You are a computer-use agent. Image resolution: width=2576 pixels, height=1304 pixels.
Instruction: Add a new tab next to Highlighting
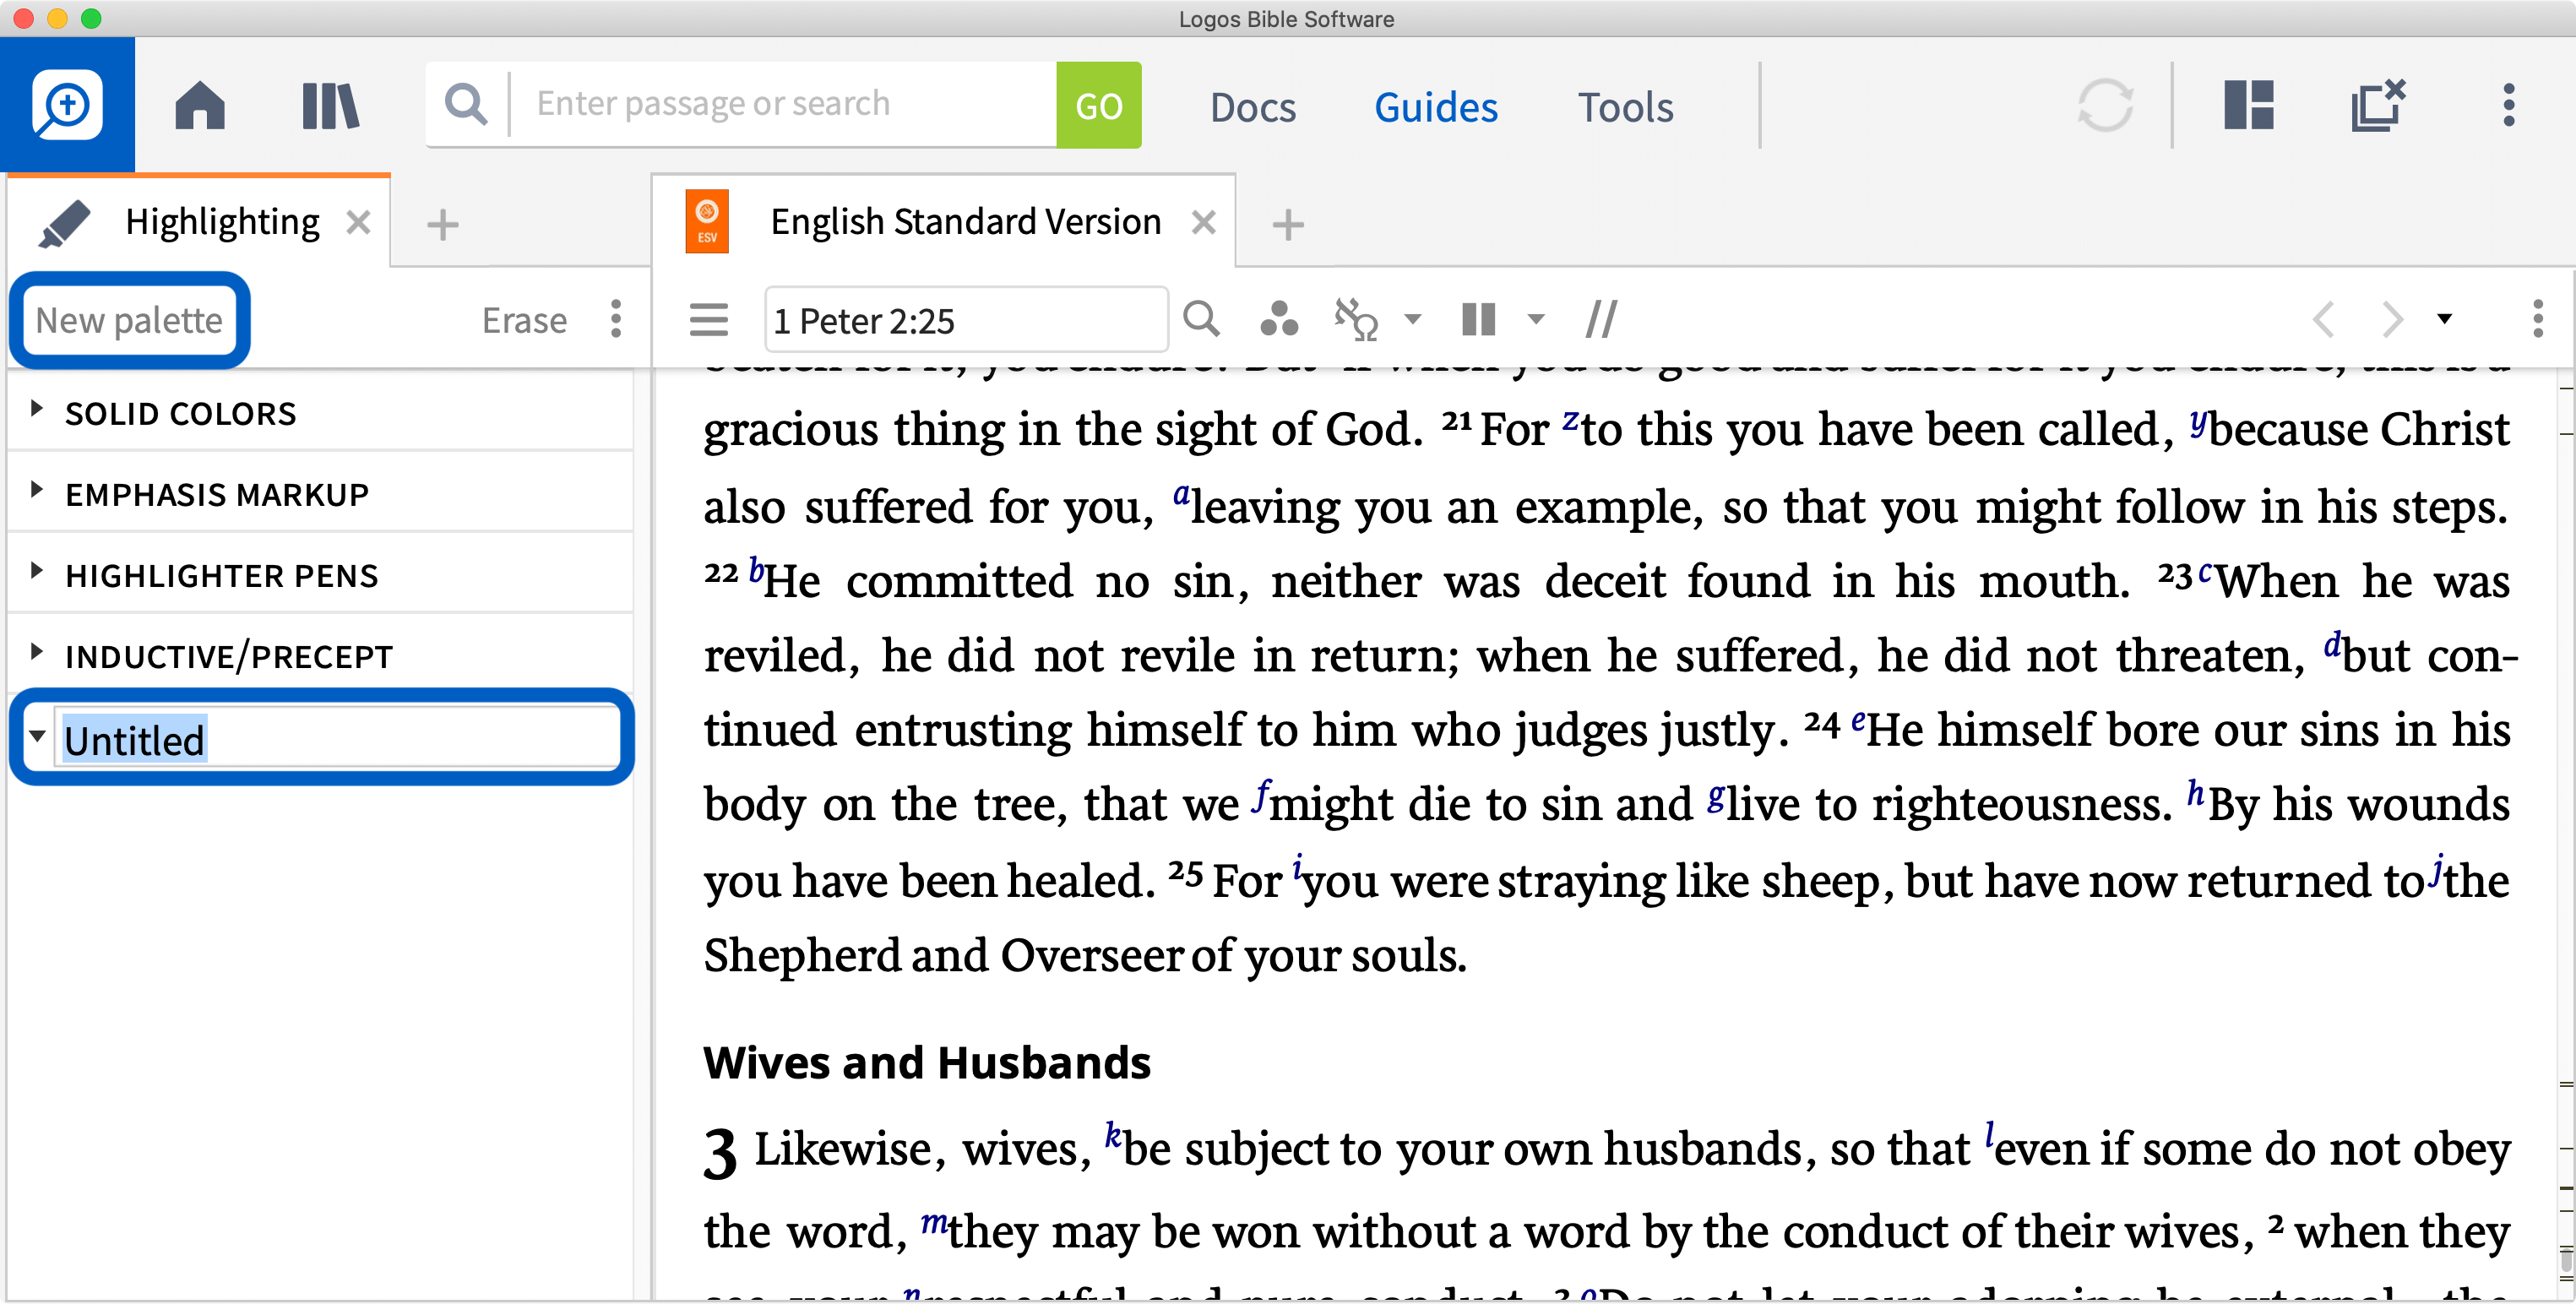pyautogui.click(x=442, y=224)
